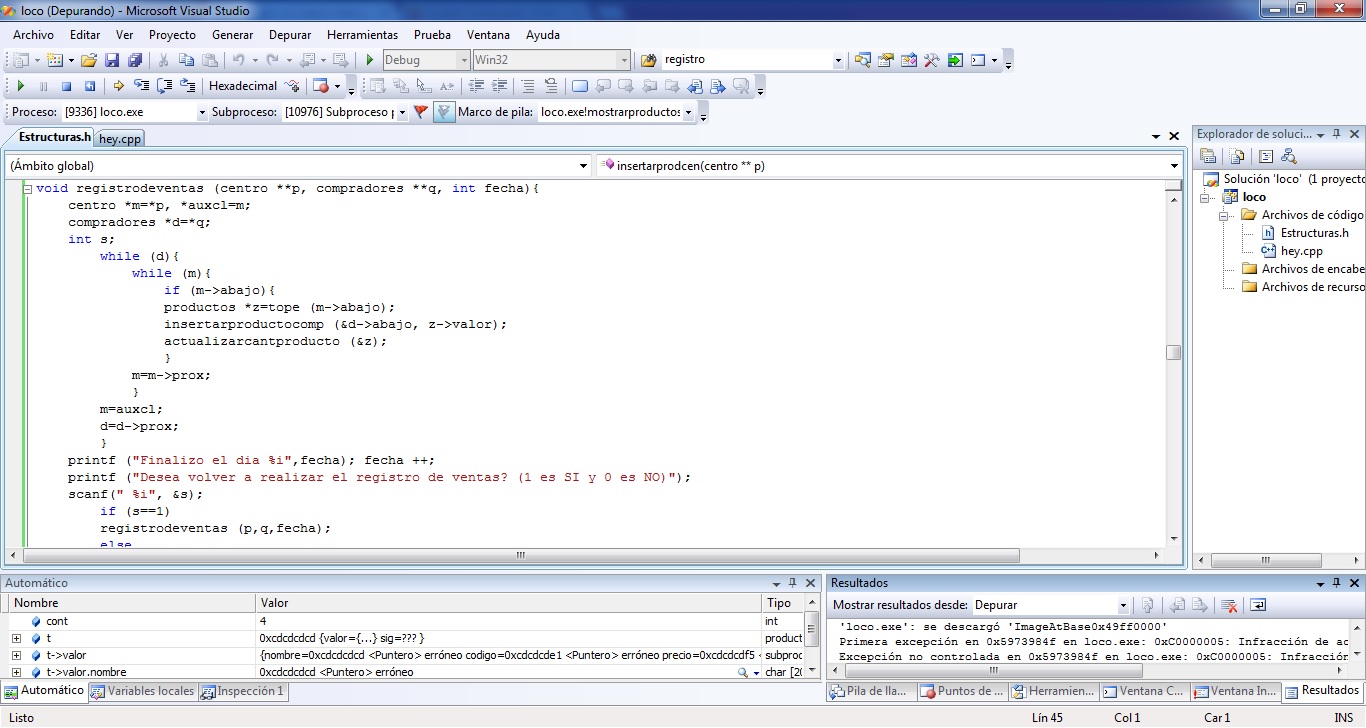Start debugging with the standard-toolbar green arrow beside Debug
The image size is (1366, 728).
[370, 60]
